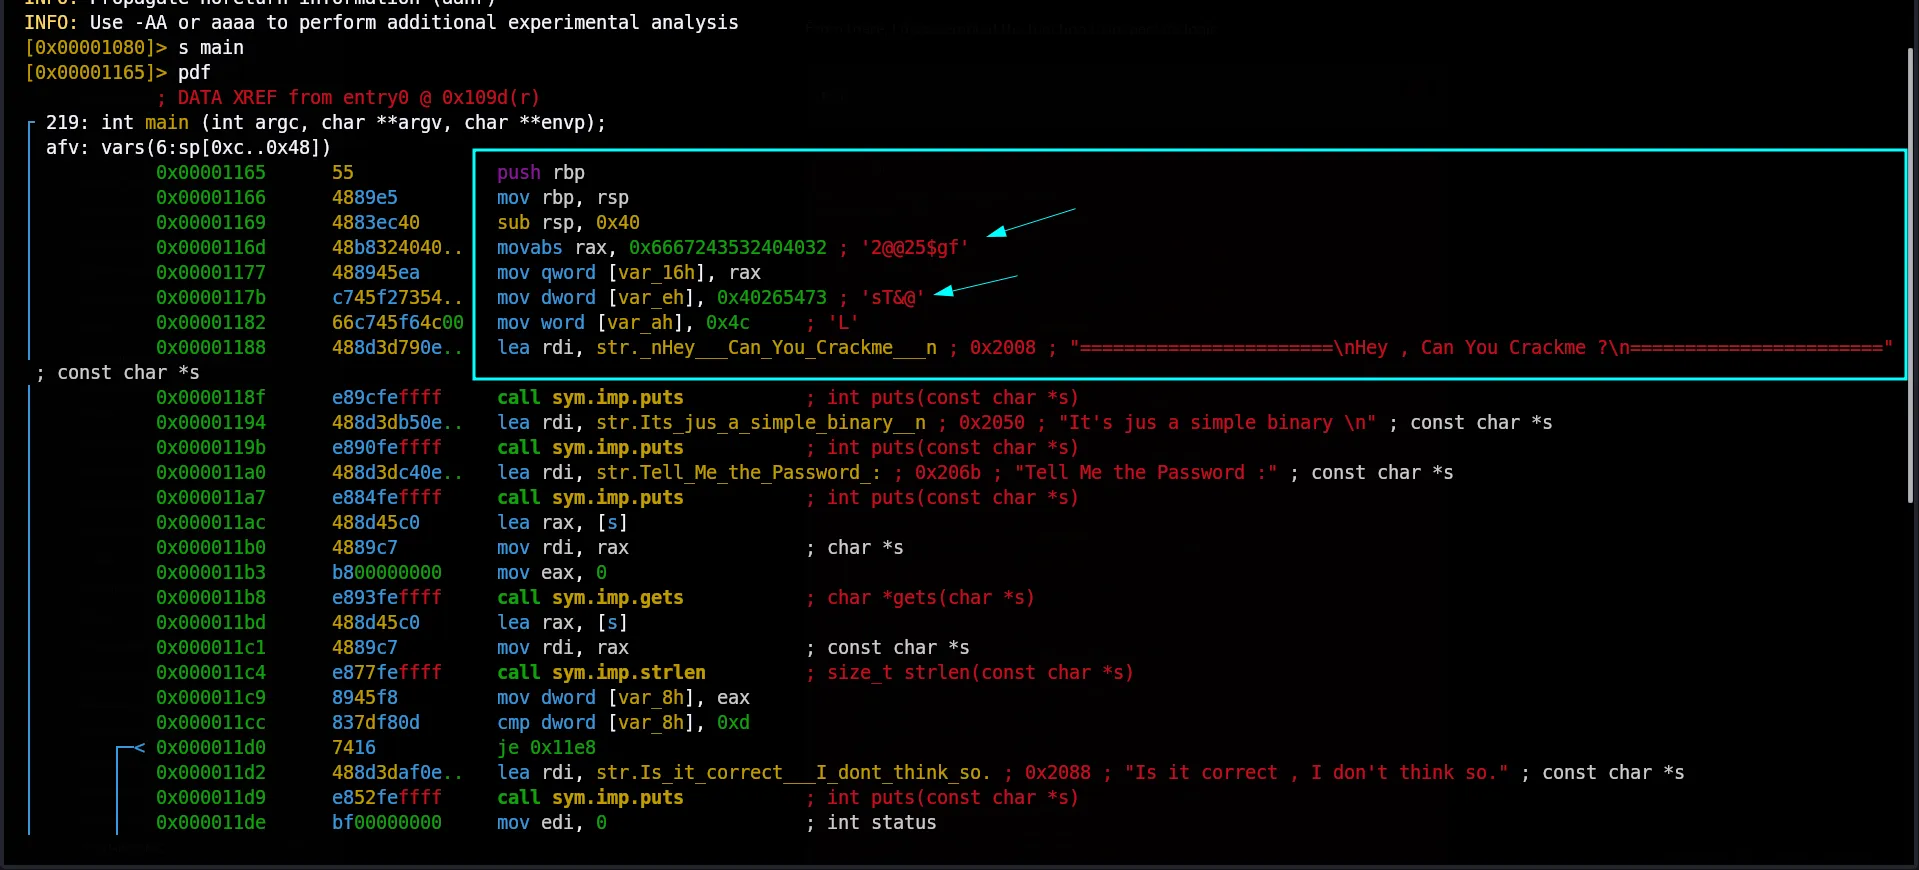
Task: Click the opcode bytes 4883ec40
Action: click(x=376, y=223)
